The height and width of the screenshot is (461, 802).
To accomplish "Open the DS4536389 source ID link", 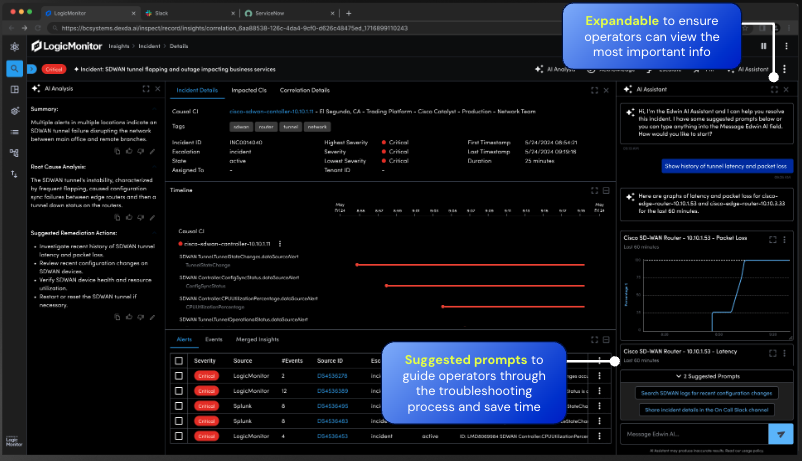I will 332,391.
